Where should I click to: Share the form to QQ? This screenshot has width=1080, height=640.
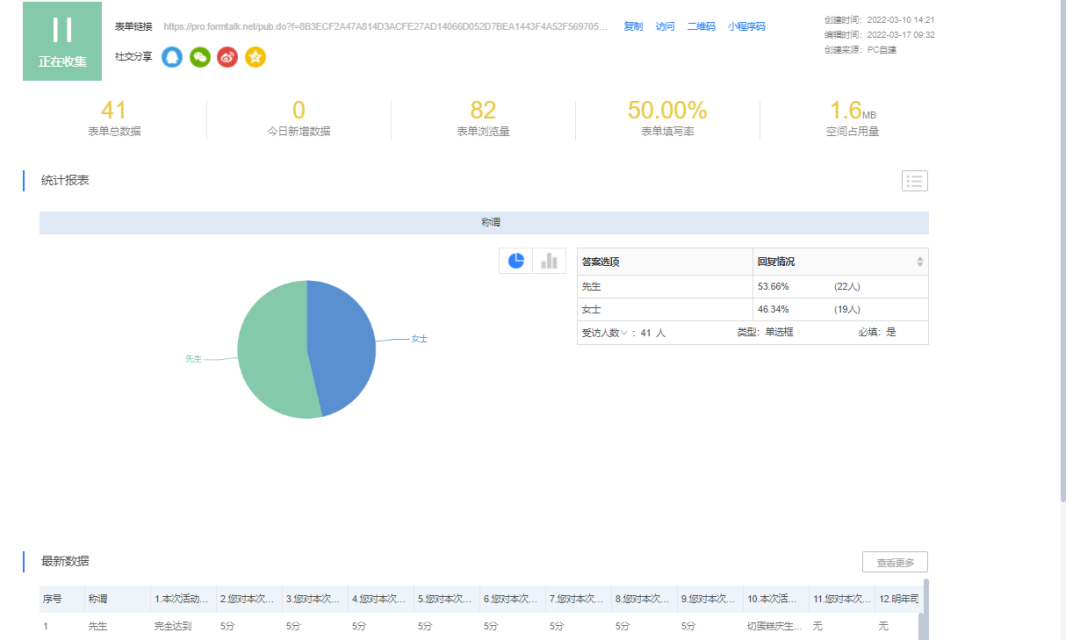click(x=172, y=57)
